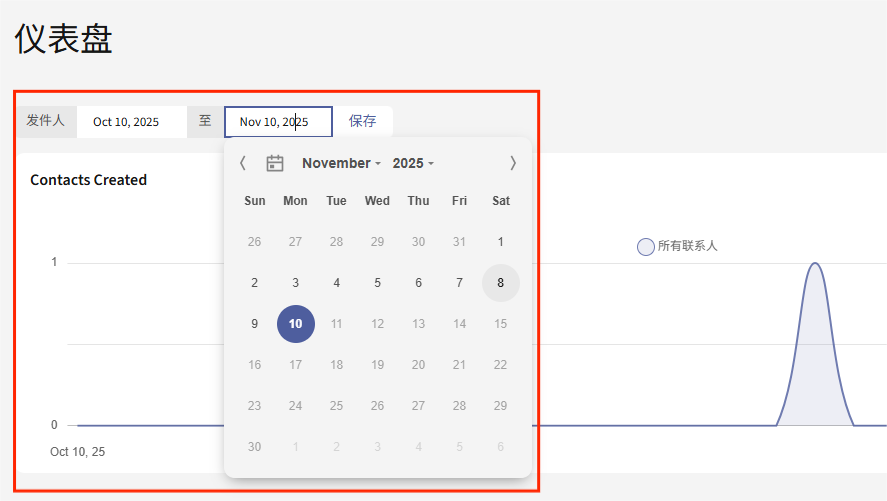The height and width of the screenshot is (501, 887).
Task: Click the 保存 button
Action: coord(363,121)
